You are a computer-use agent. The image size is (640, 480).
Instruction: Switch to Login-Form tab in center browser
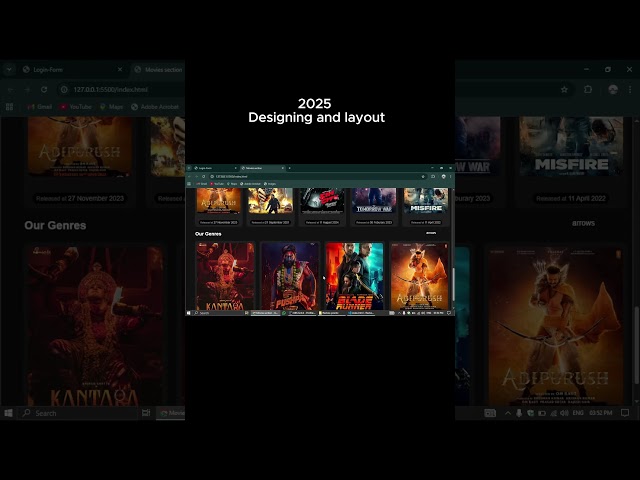[215, 168]
